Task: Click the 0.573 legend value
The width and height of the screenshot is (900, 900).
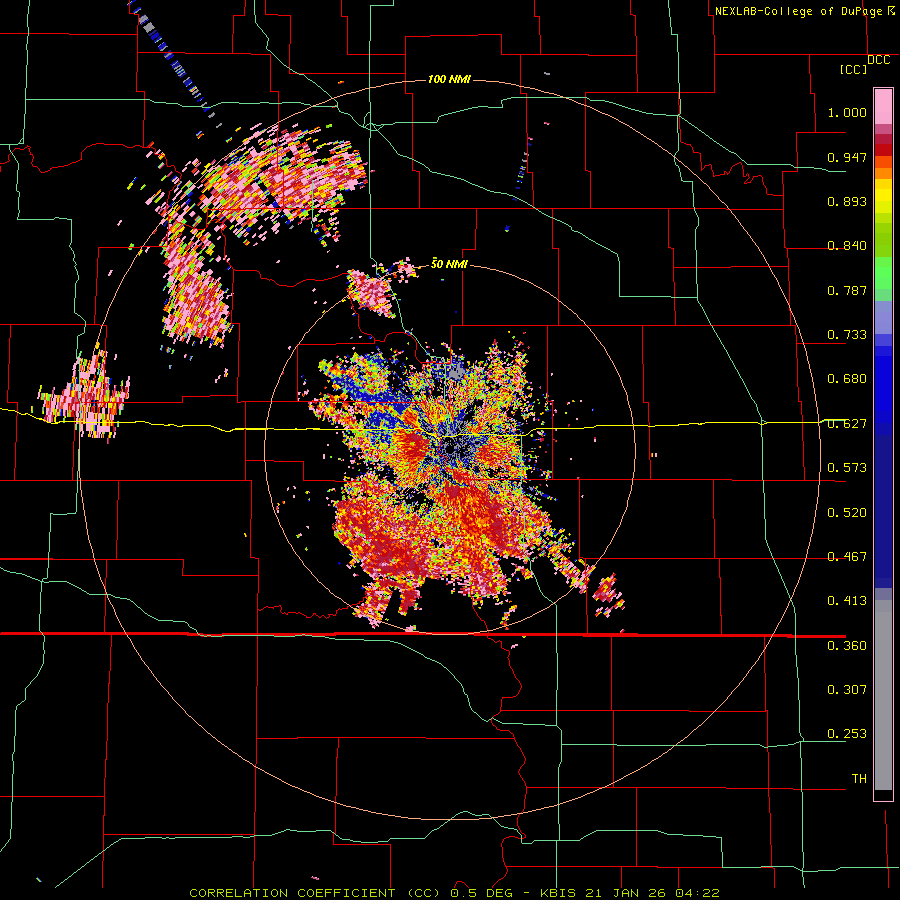Action: tap(847, 468)
